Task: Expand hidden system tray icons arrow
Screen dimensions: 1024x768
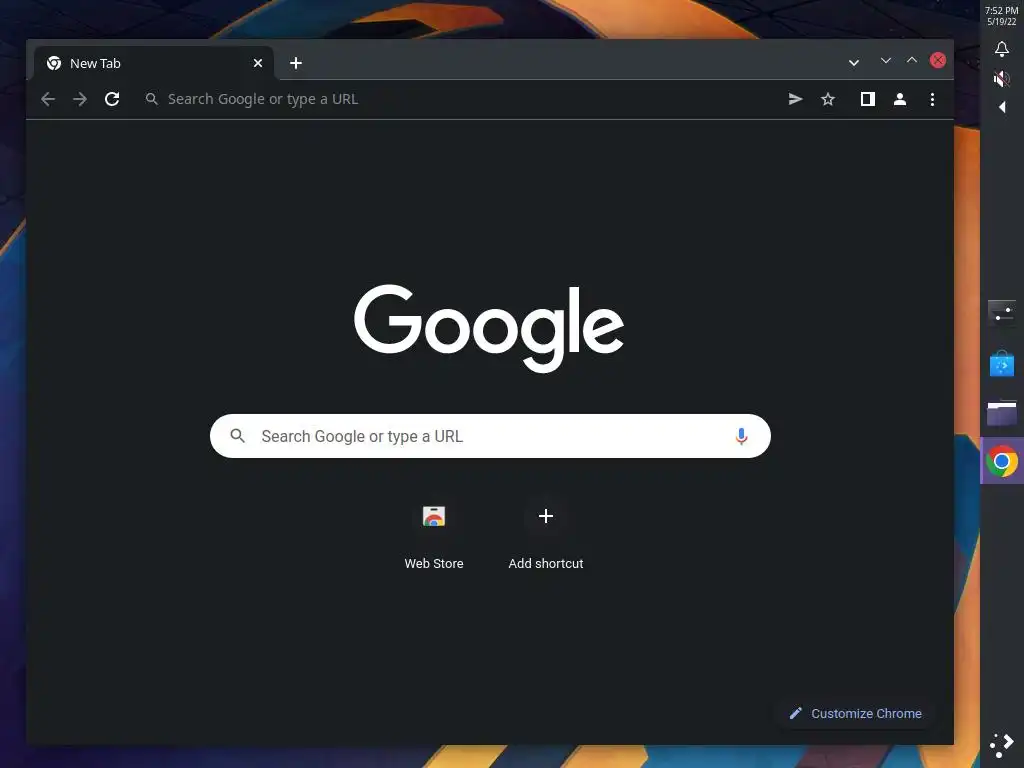Action: pyautogui.click(x=1002, y=107)
